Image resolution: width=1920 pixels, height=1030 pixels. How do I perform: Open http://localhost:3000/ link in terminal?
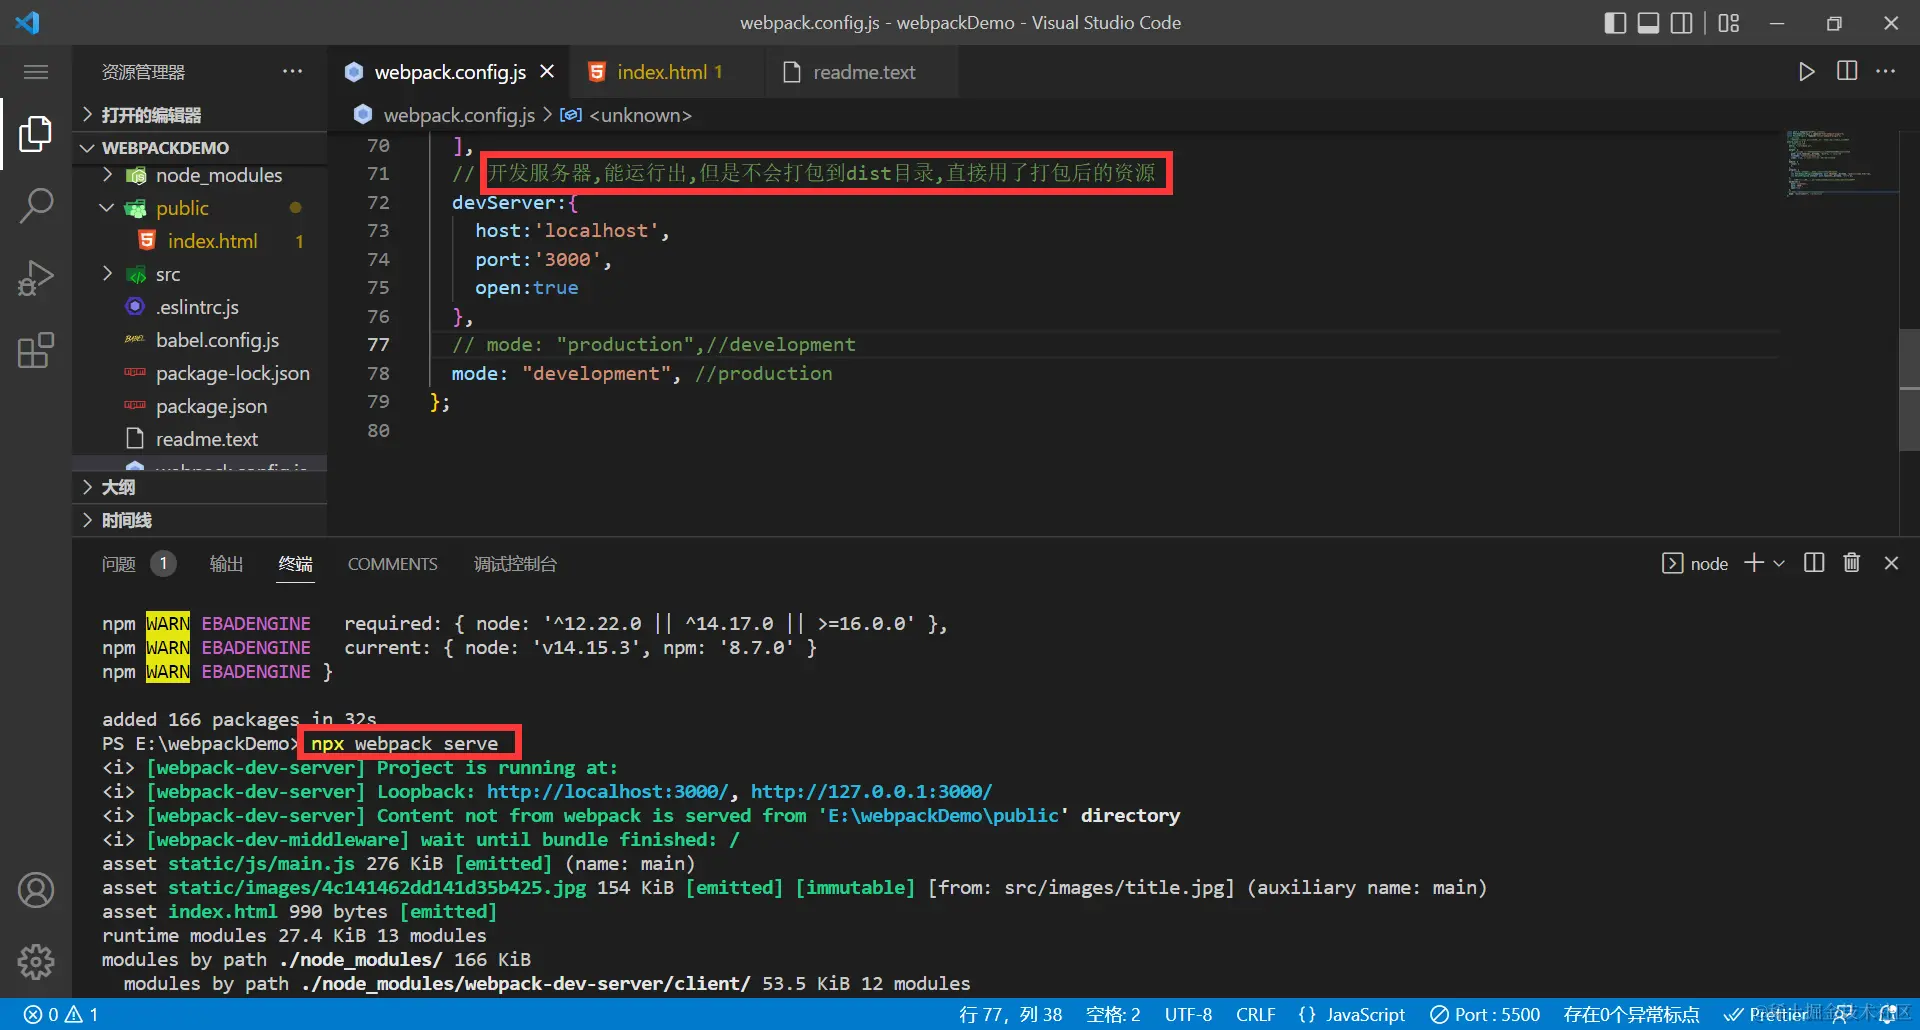(x=608, y=792)
